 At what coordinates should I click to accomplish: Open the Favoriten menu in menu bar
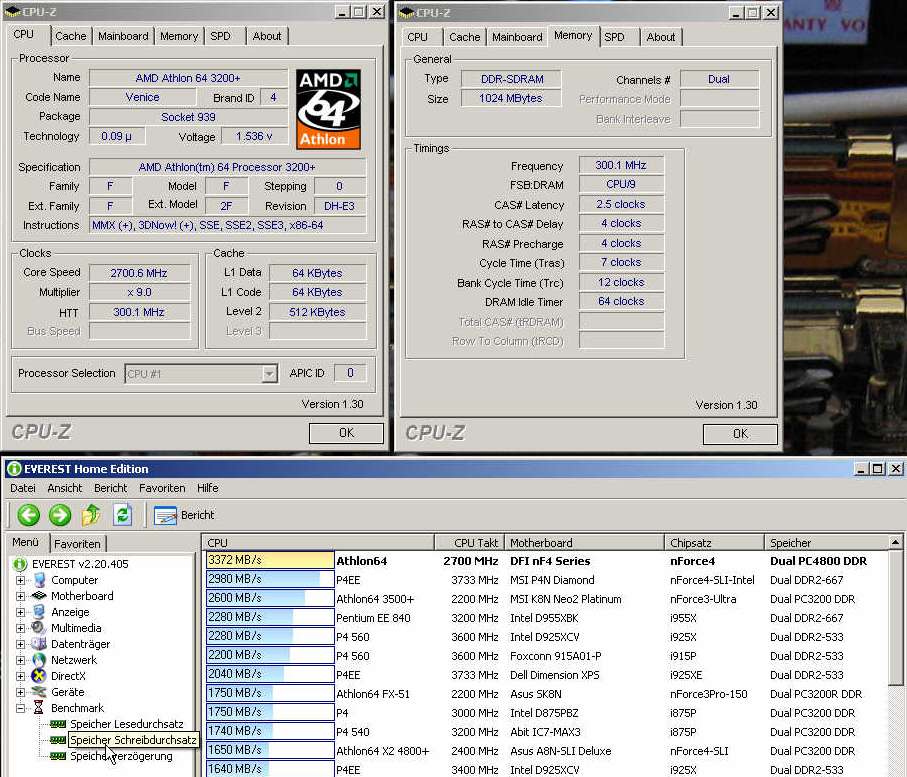click(x=162, y=488)
